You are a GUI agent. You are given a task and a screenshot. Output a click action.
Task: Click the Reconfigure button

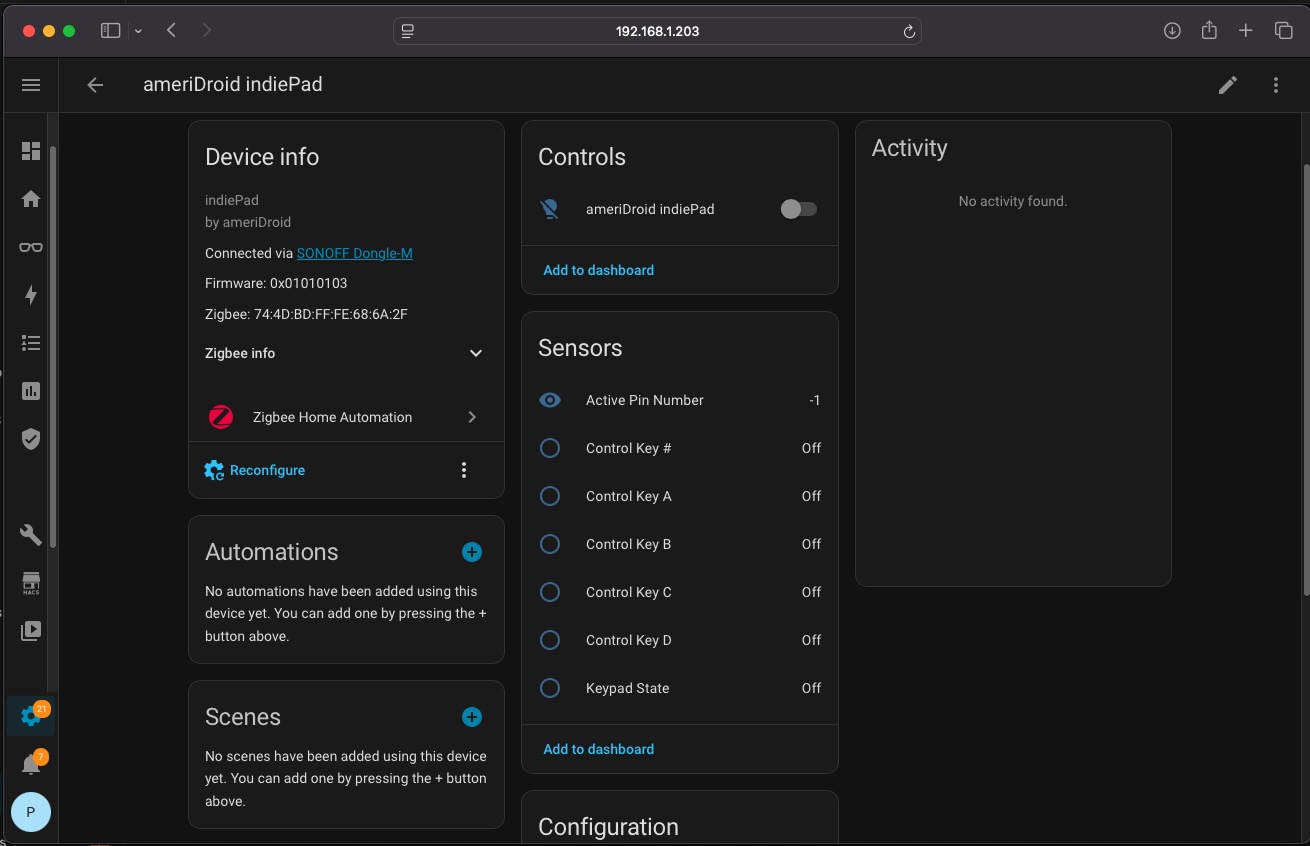coord(255,470)
